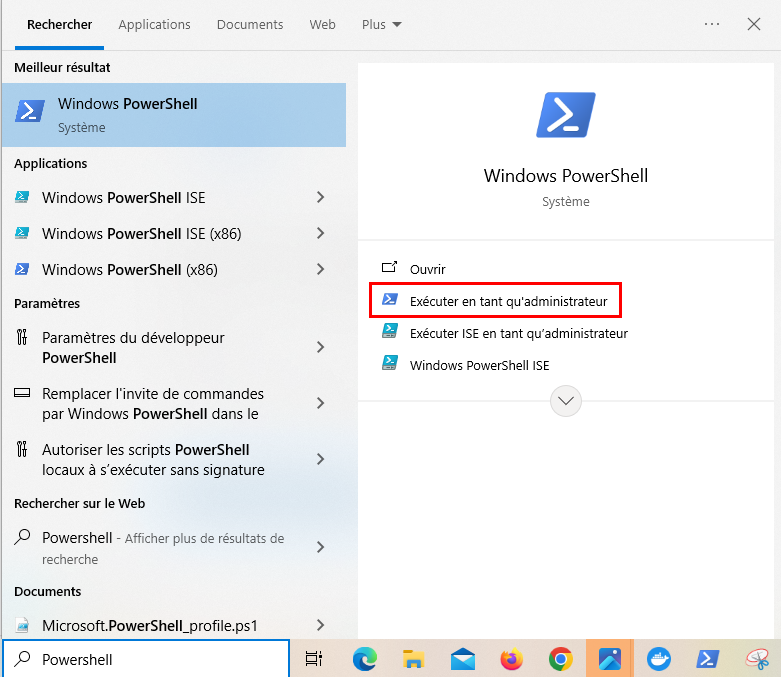781x677 pixels.
Task: Open Snipping tool from taskbar
Action: pos(757,659)
